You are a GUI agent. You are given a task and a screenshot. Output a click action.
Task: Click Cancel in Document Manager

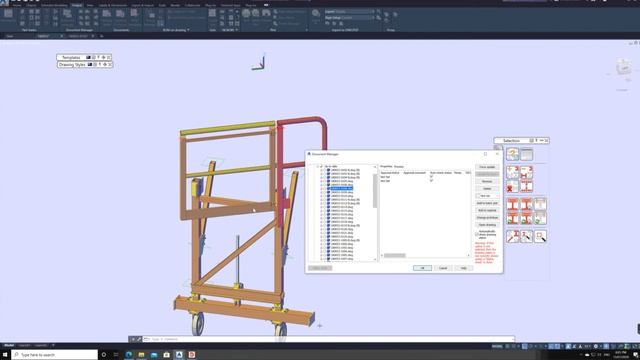(x=443, y=268)
